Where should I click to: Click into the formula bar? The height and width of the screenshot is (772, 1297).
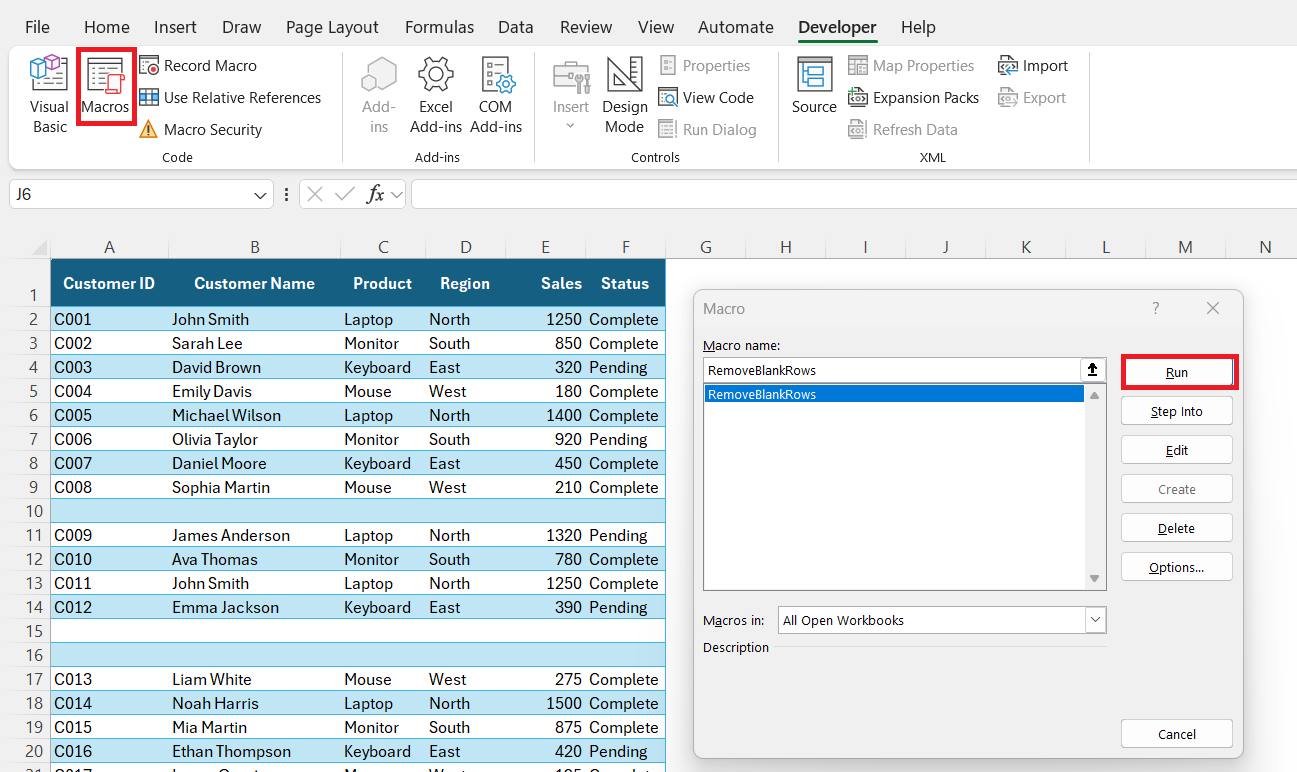pyautogui.click(x=853, y=195)
